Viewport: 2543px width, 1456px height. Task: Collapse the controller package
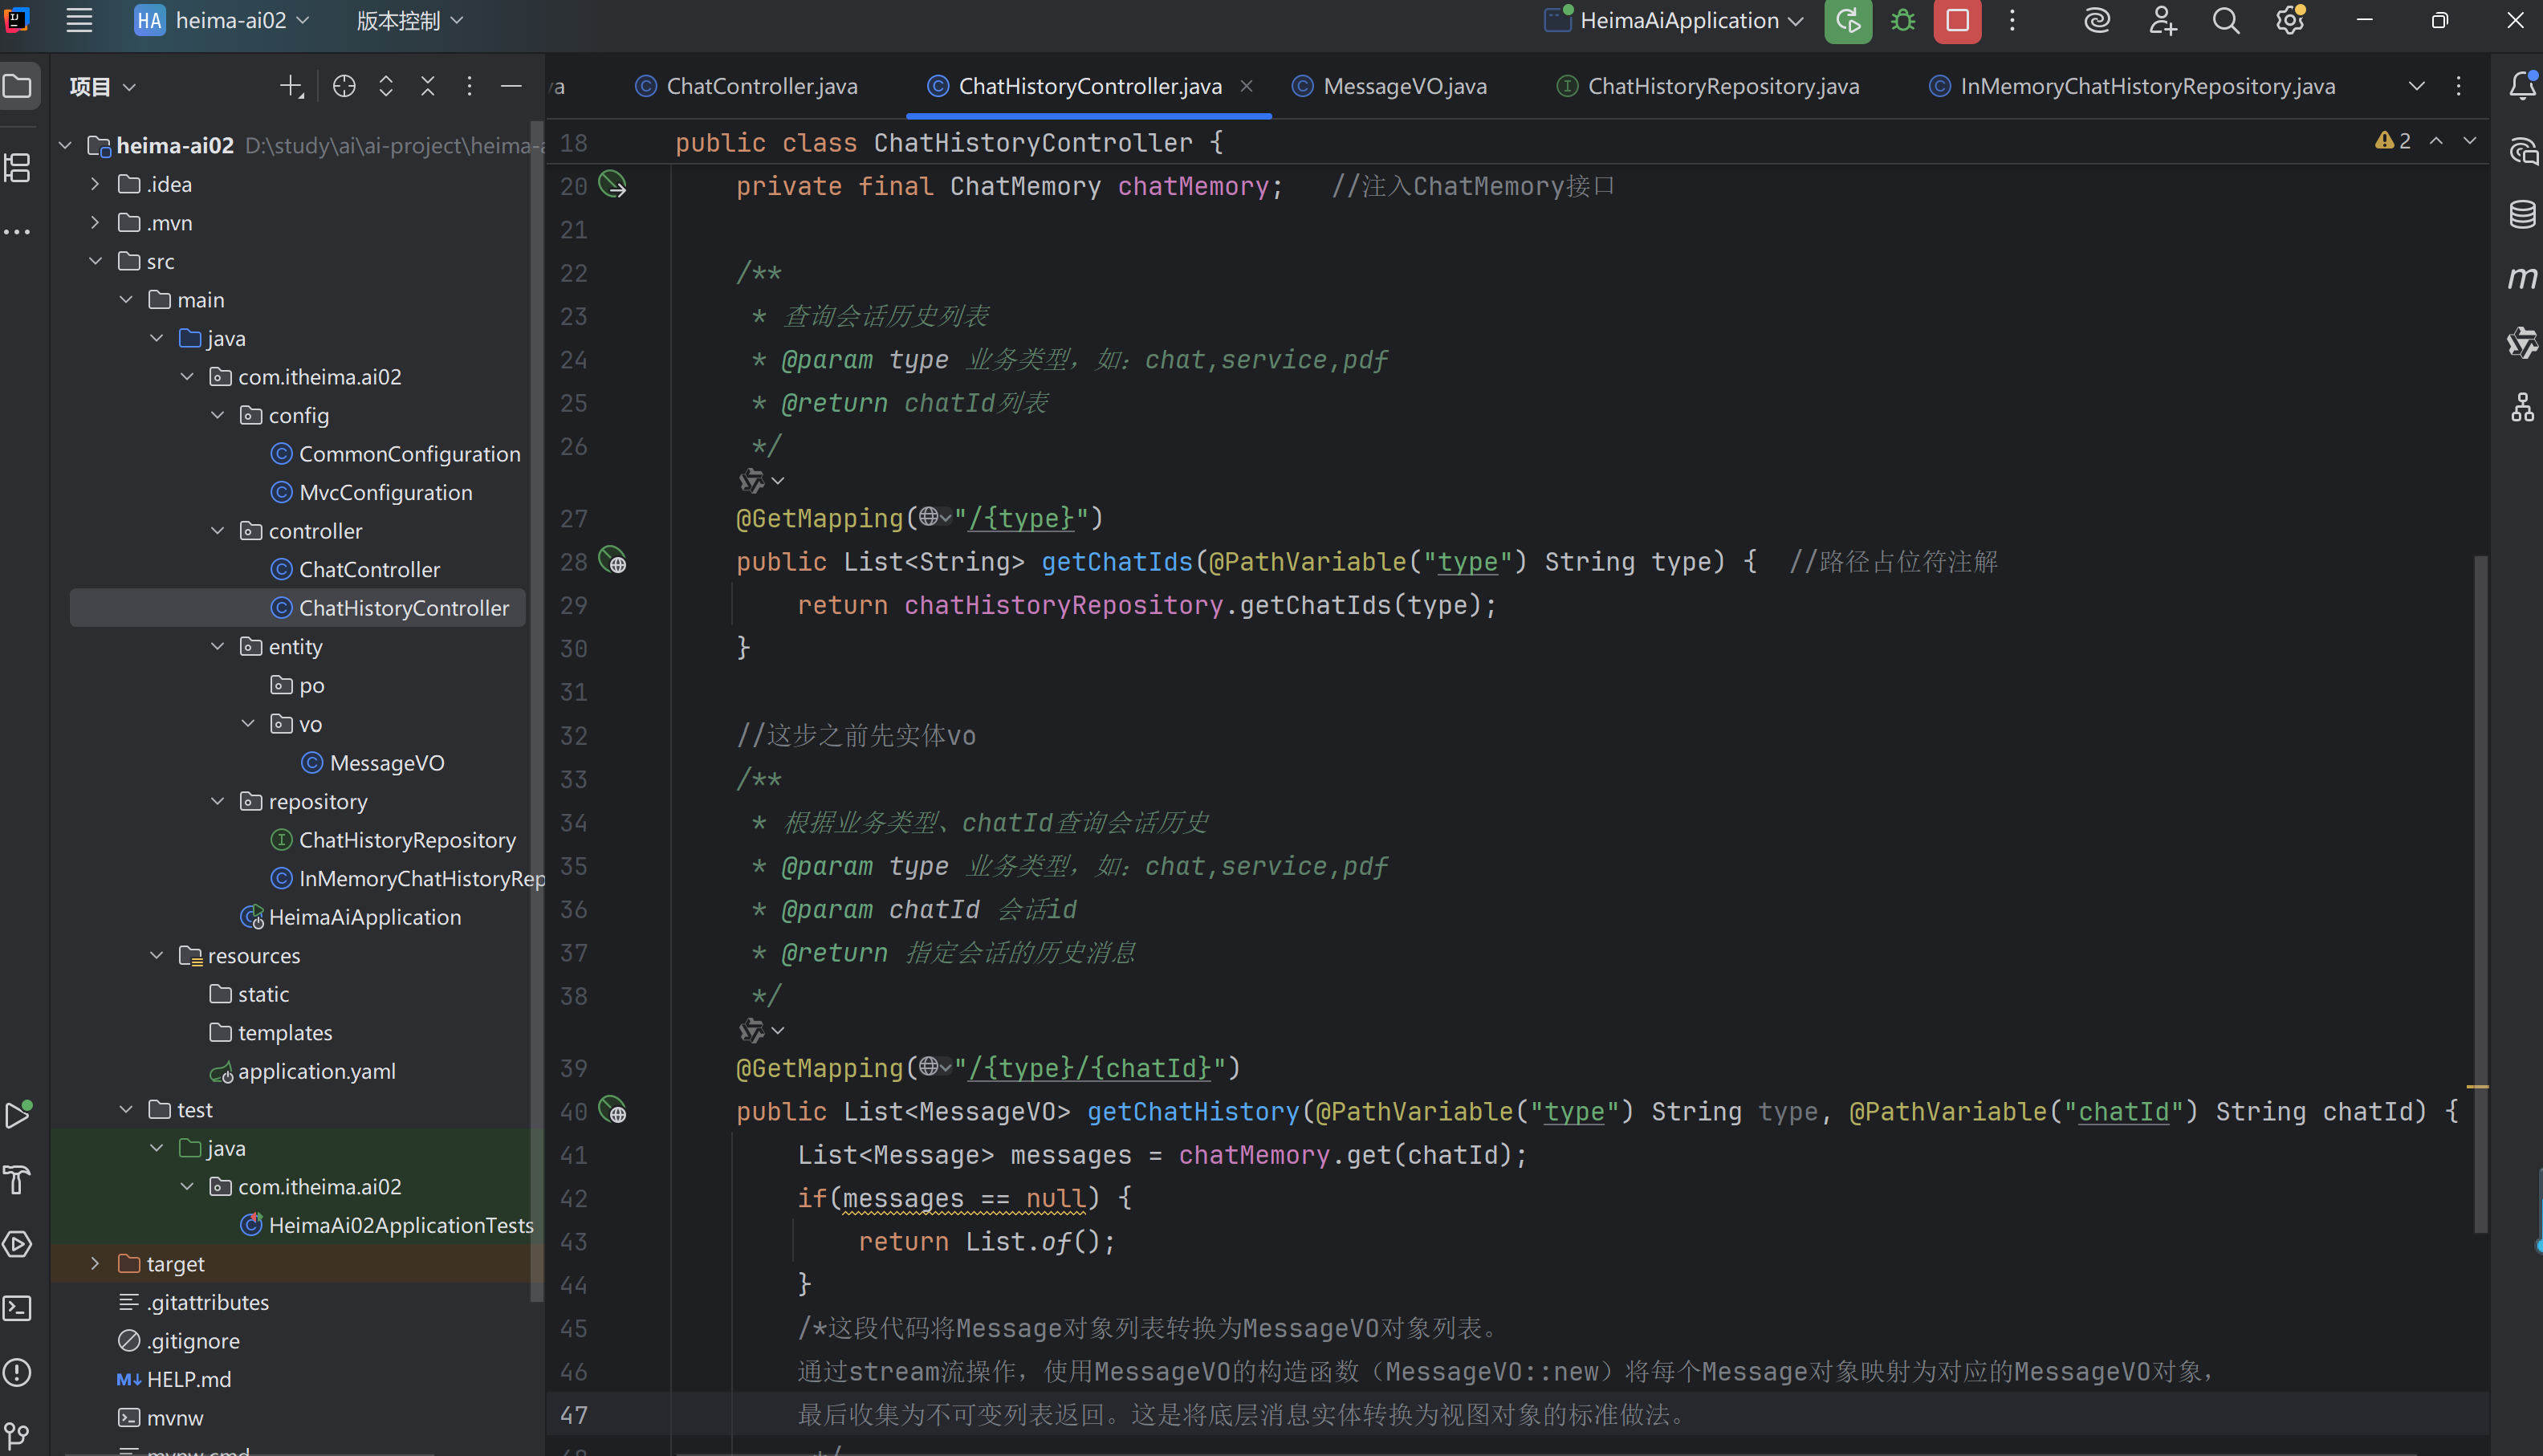click(x=218, y=531)
